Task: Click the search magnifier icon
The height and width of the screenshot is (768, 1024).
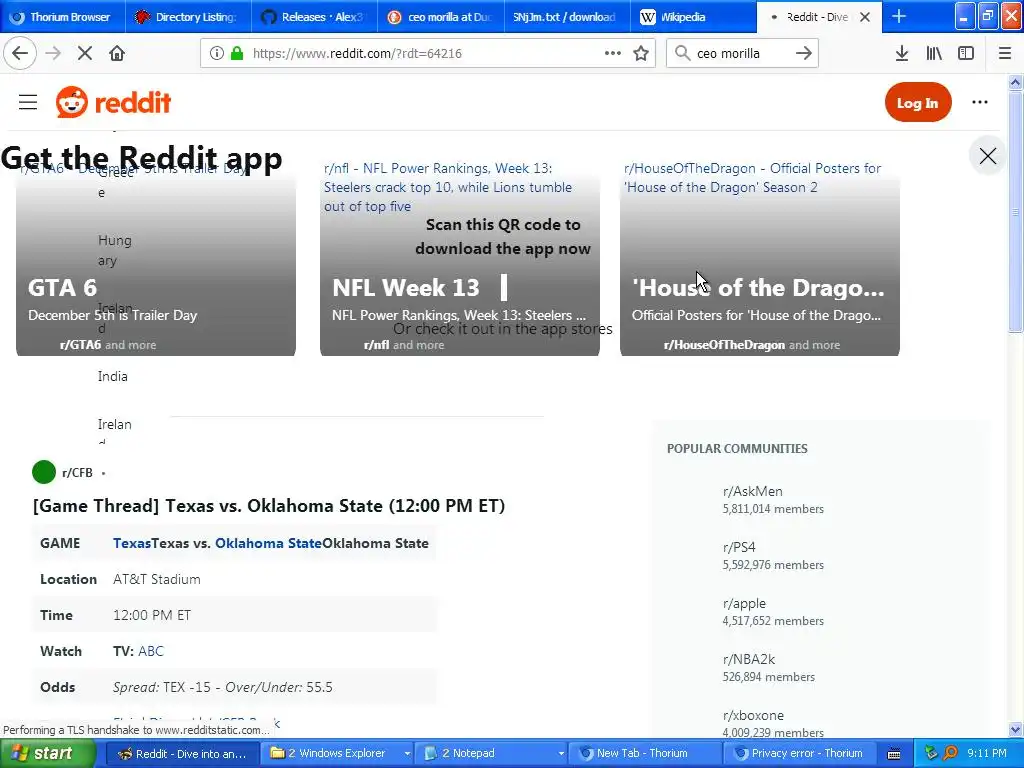Action: [682, 54]
